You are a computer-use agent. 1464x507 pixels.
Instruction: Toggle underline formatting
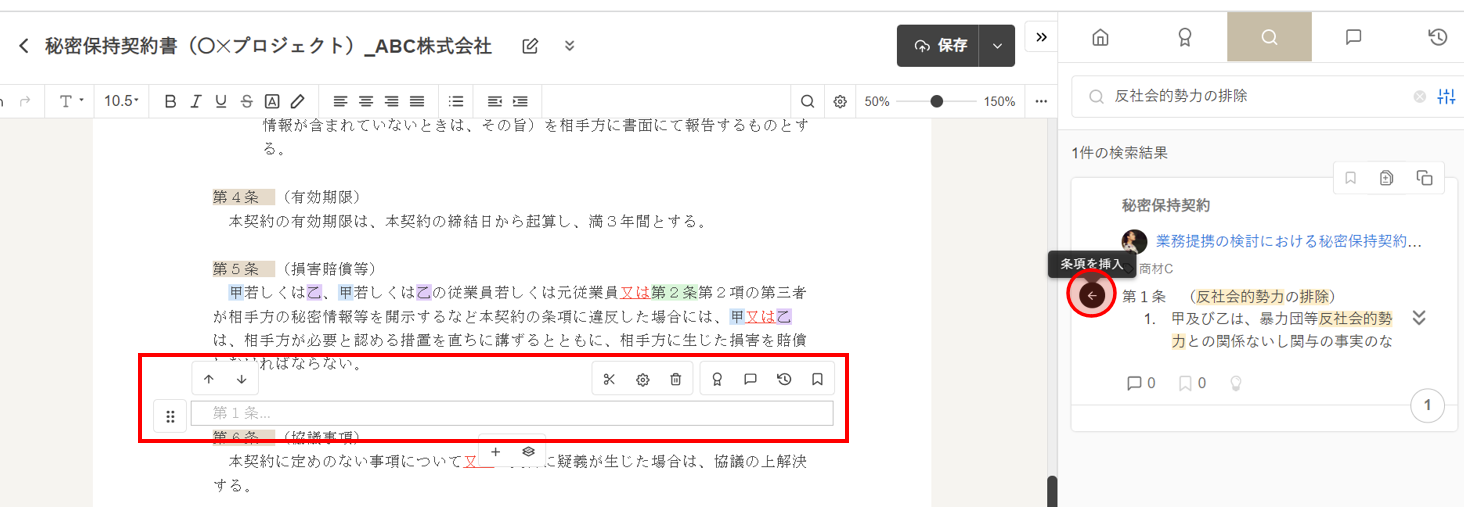click(x=221, y=101)
